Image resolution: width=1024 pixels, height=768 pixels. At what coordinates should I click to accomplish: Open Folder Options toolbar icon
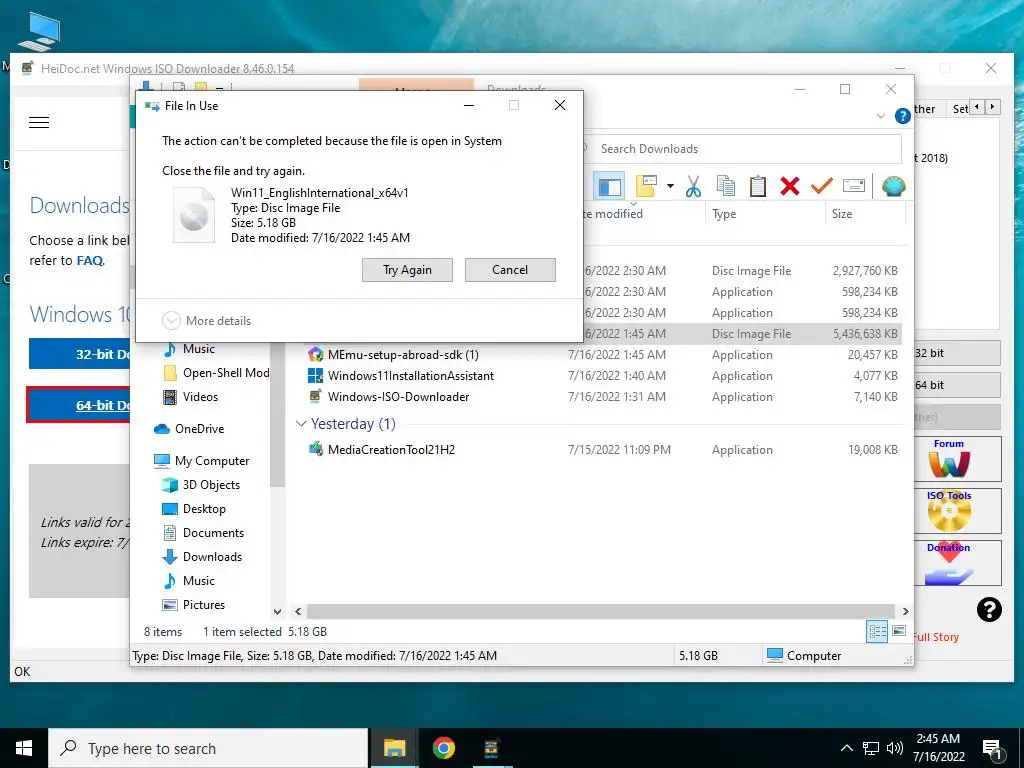[x=646, y=186]
